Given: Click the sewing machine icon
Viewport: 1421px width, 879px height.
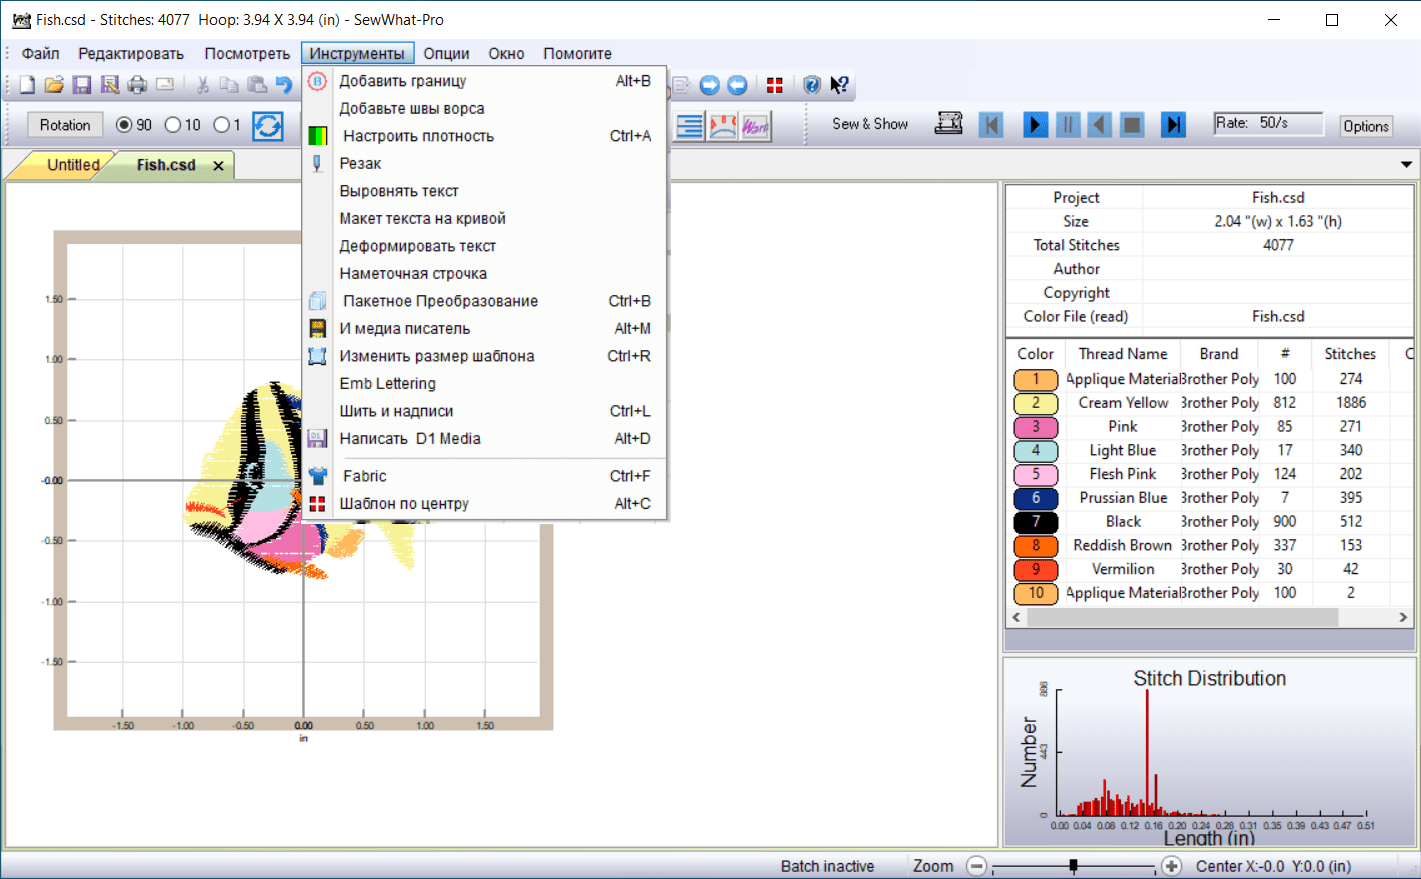Looking at the screenshot, I should tap(948, 124).
